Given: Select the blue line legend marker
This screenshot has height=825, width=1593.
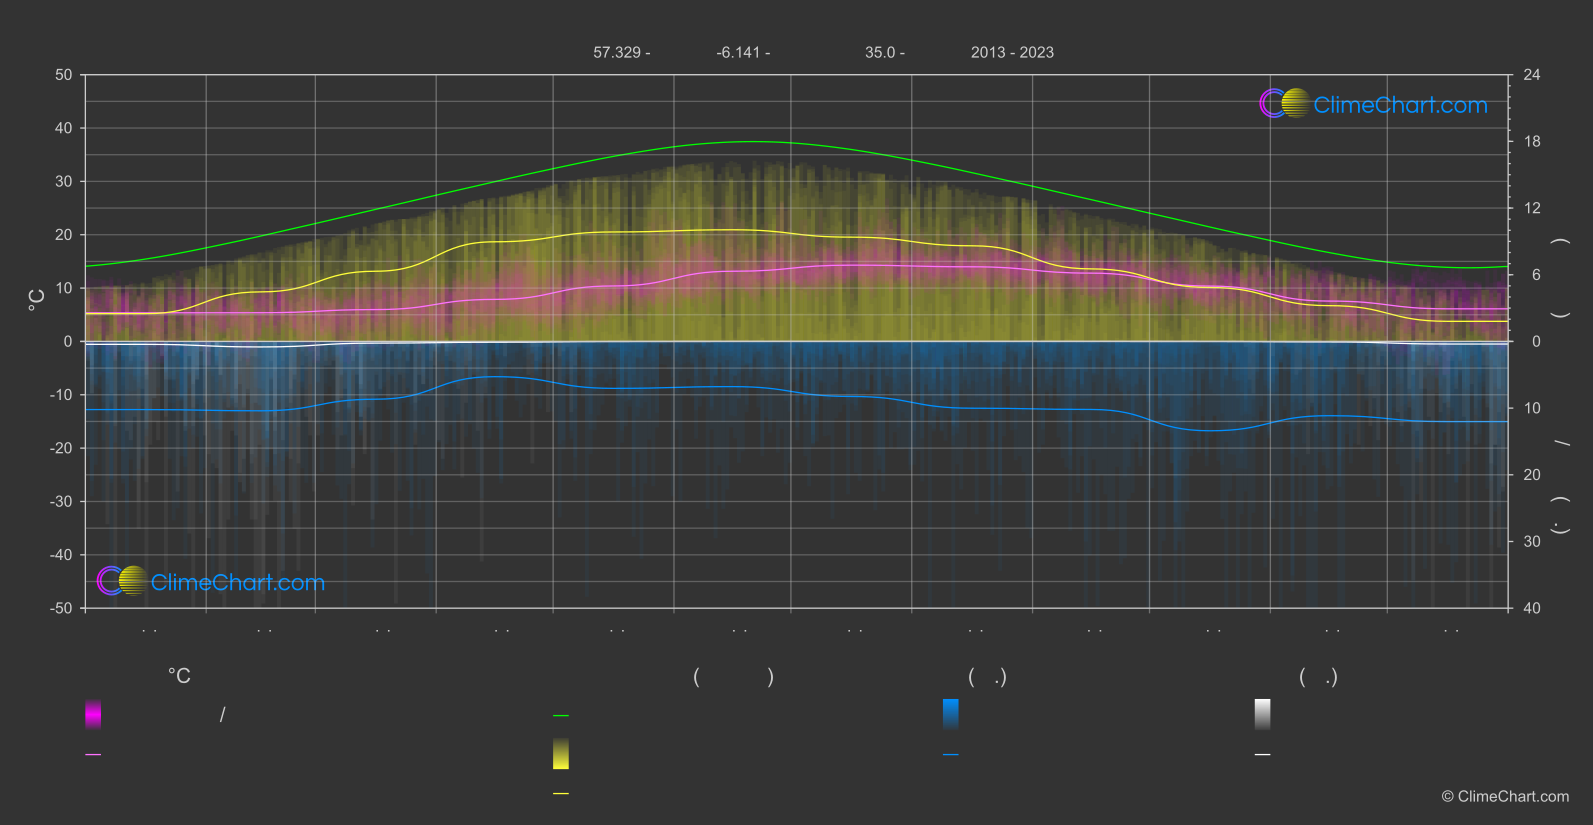Looking at the screenshot, I should coord(951,754).
